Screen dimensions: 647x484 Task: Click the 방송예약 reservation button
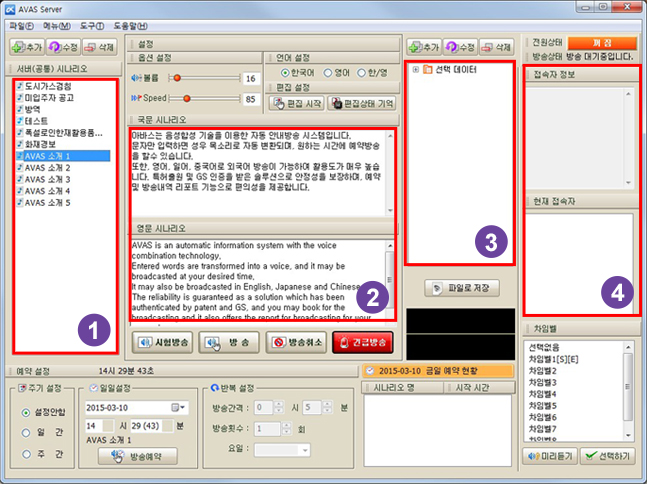(138, 456)
